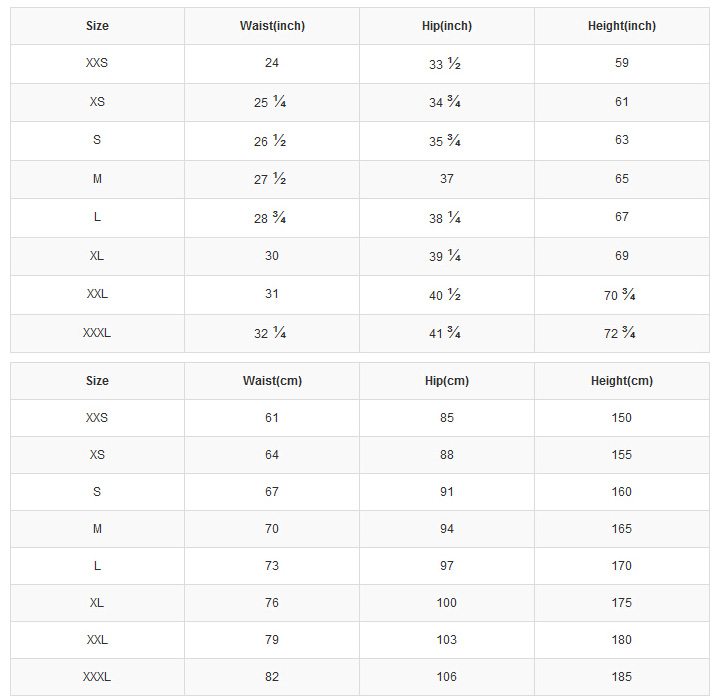Screen dimensions: 720x700
Task: Select the hip value 100 cm cell
Action: click(446, 603)
